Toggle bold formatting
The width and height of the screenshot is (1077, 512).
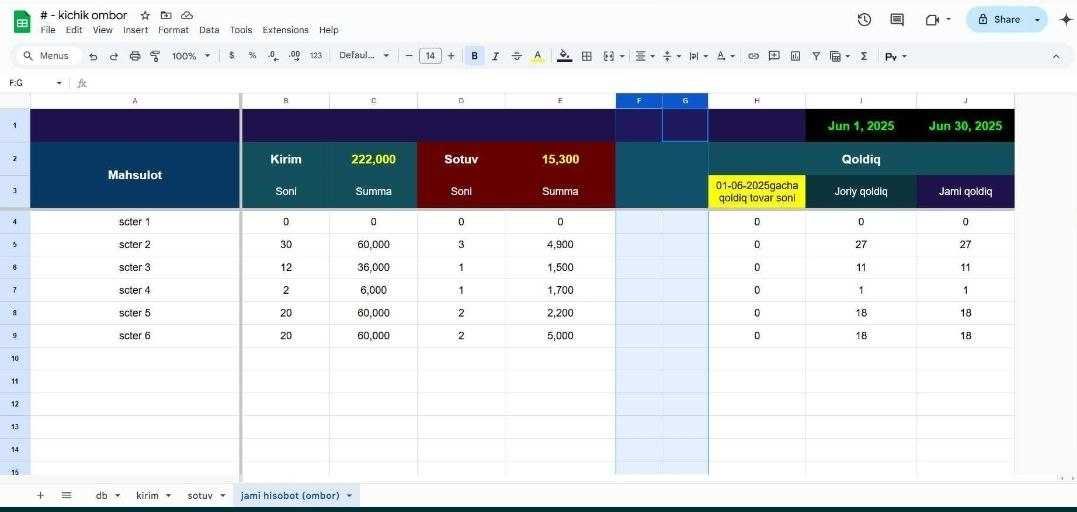(474, 56)
